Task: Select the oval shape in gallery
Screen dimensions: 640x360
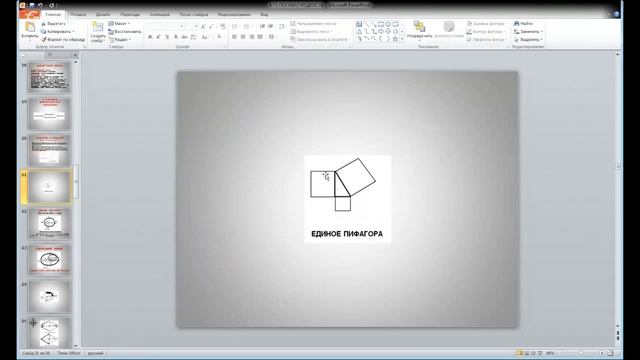Action: coord(388,24)
